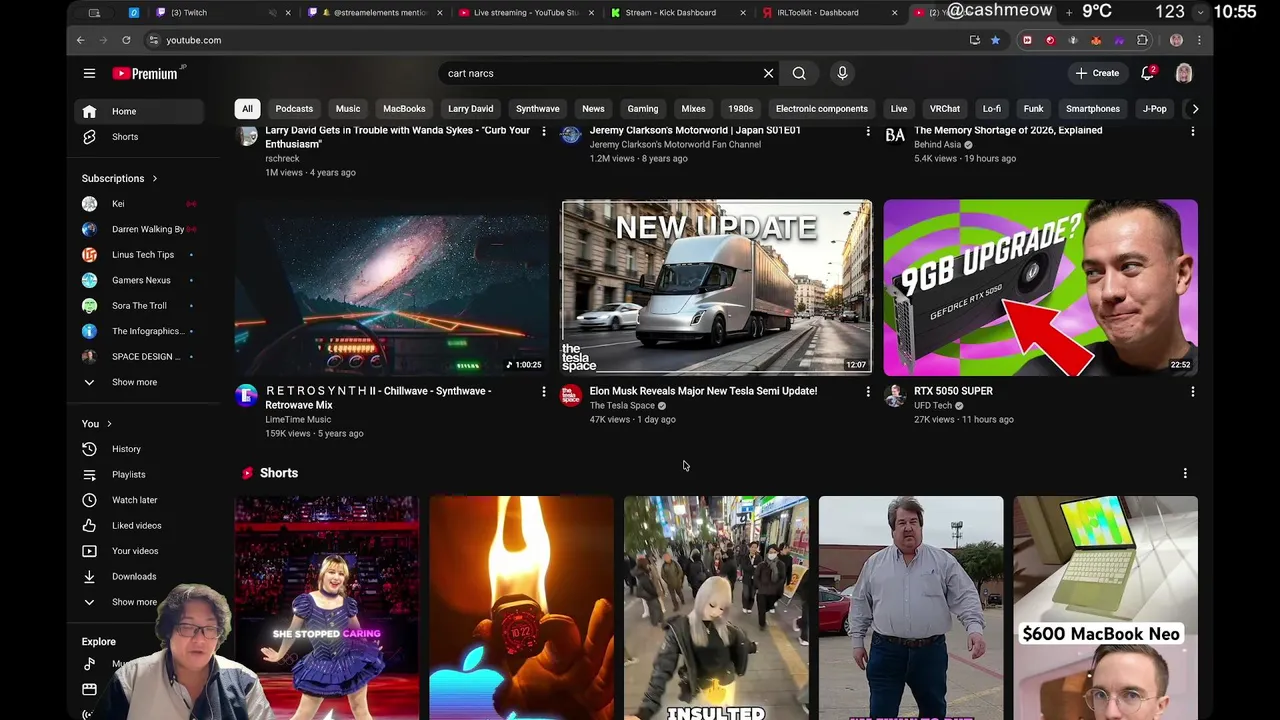The image size is (1280, 720).
Task: Select the Synthwave filter chip
Action: [x=538, y=109]
